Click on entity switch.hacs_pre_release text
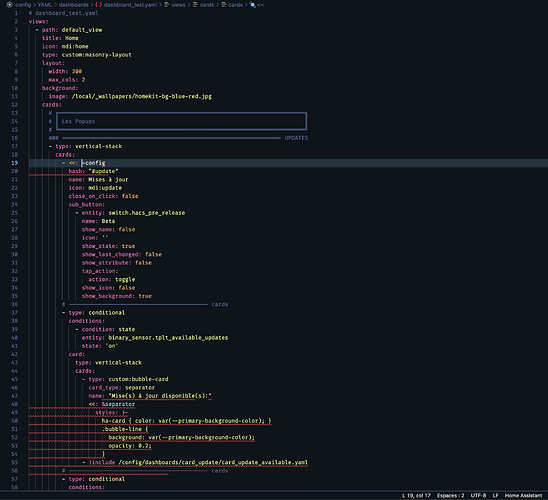The width and height of the screenshot is (548, 500). (147, 213)
